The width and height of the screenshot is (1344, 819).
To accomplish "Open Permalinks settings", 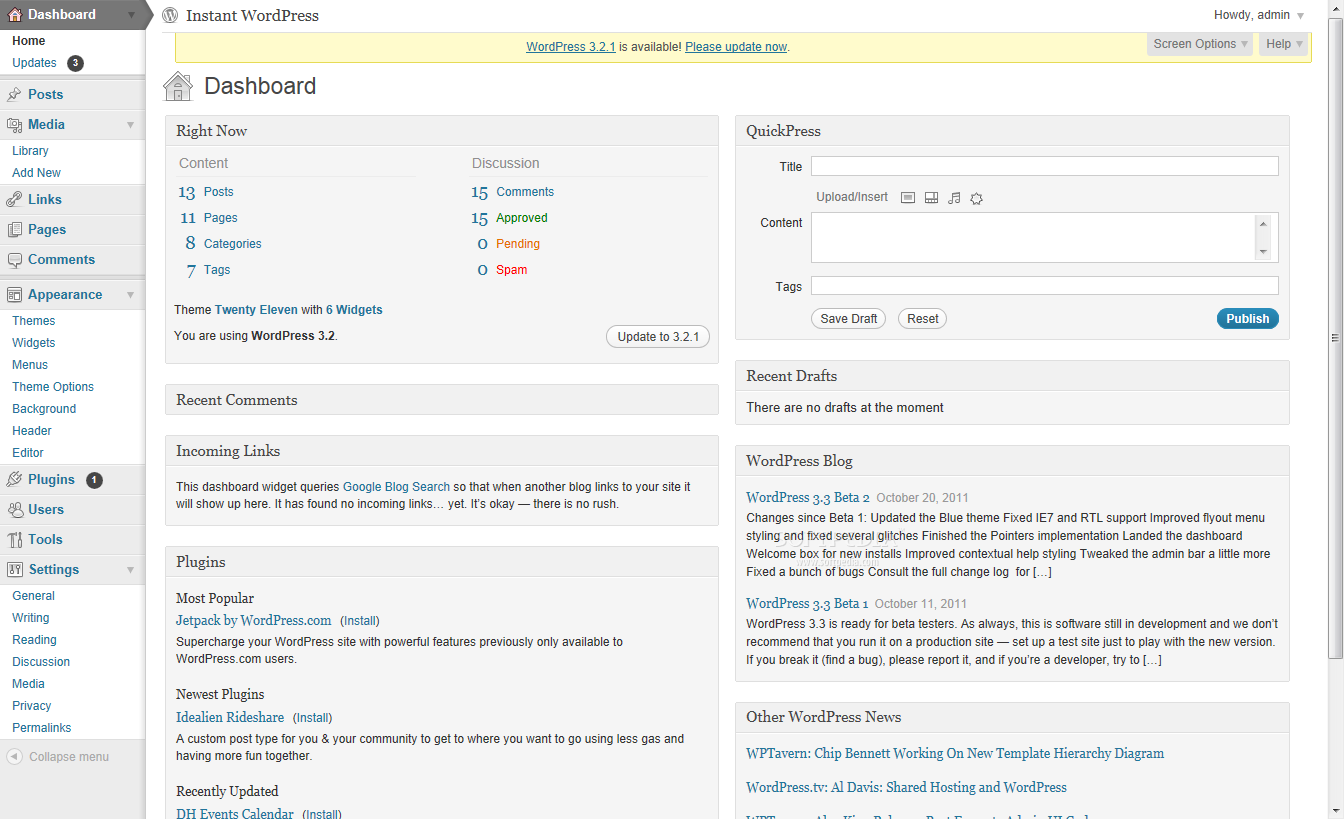I will [41, 728].
